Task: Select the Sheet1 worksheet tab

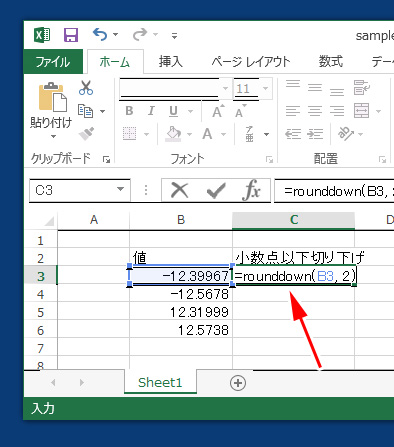Action: (x=160, y=382)
